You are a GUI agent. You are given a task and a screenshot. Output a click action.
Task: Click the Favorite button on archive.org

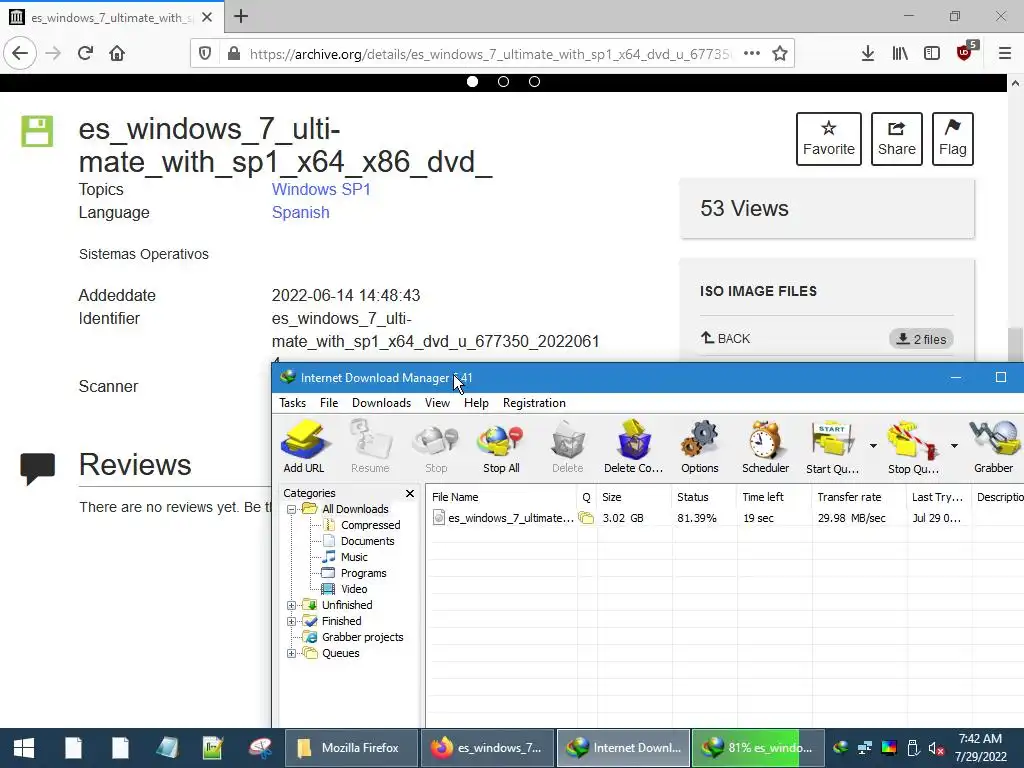829,138
